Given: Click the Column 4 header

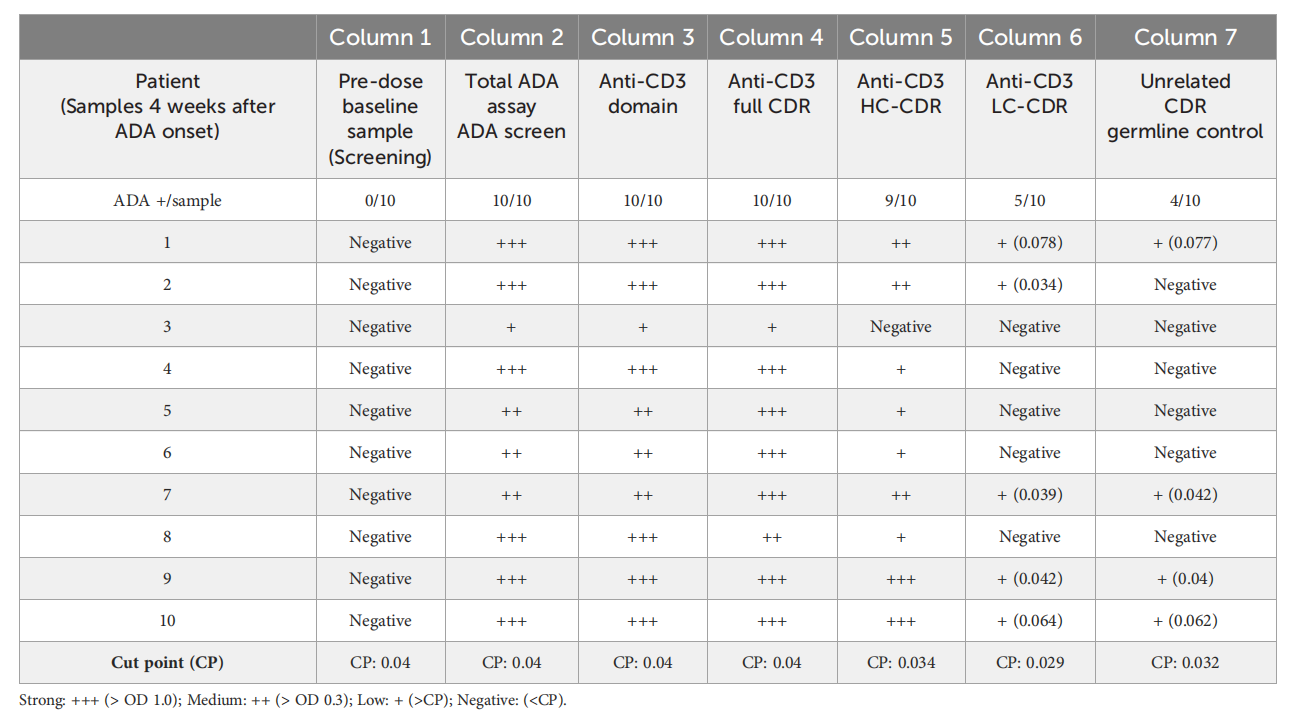Looking at the screenshot, I should tap(771, 38).
